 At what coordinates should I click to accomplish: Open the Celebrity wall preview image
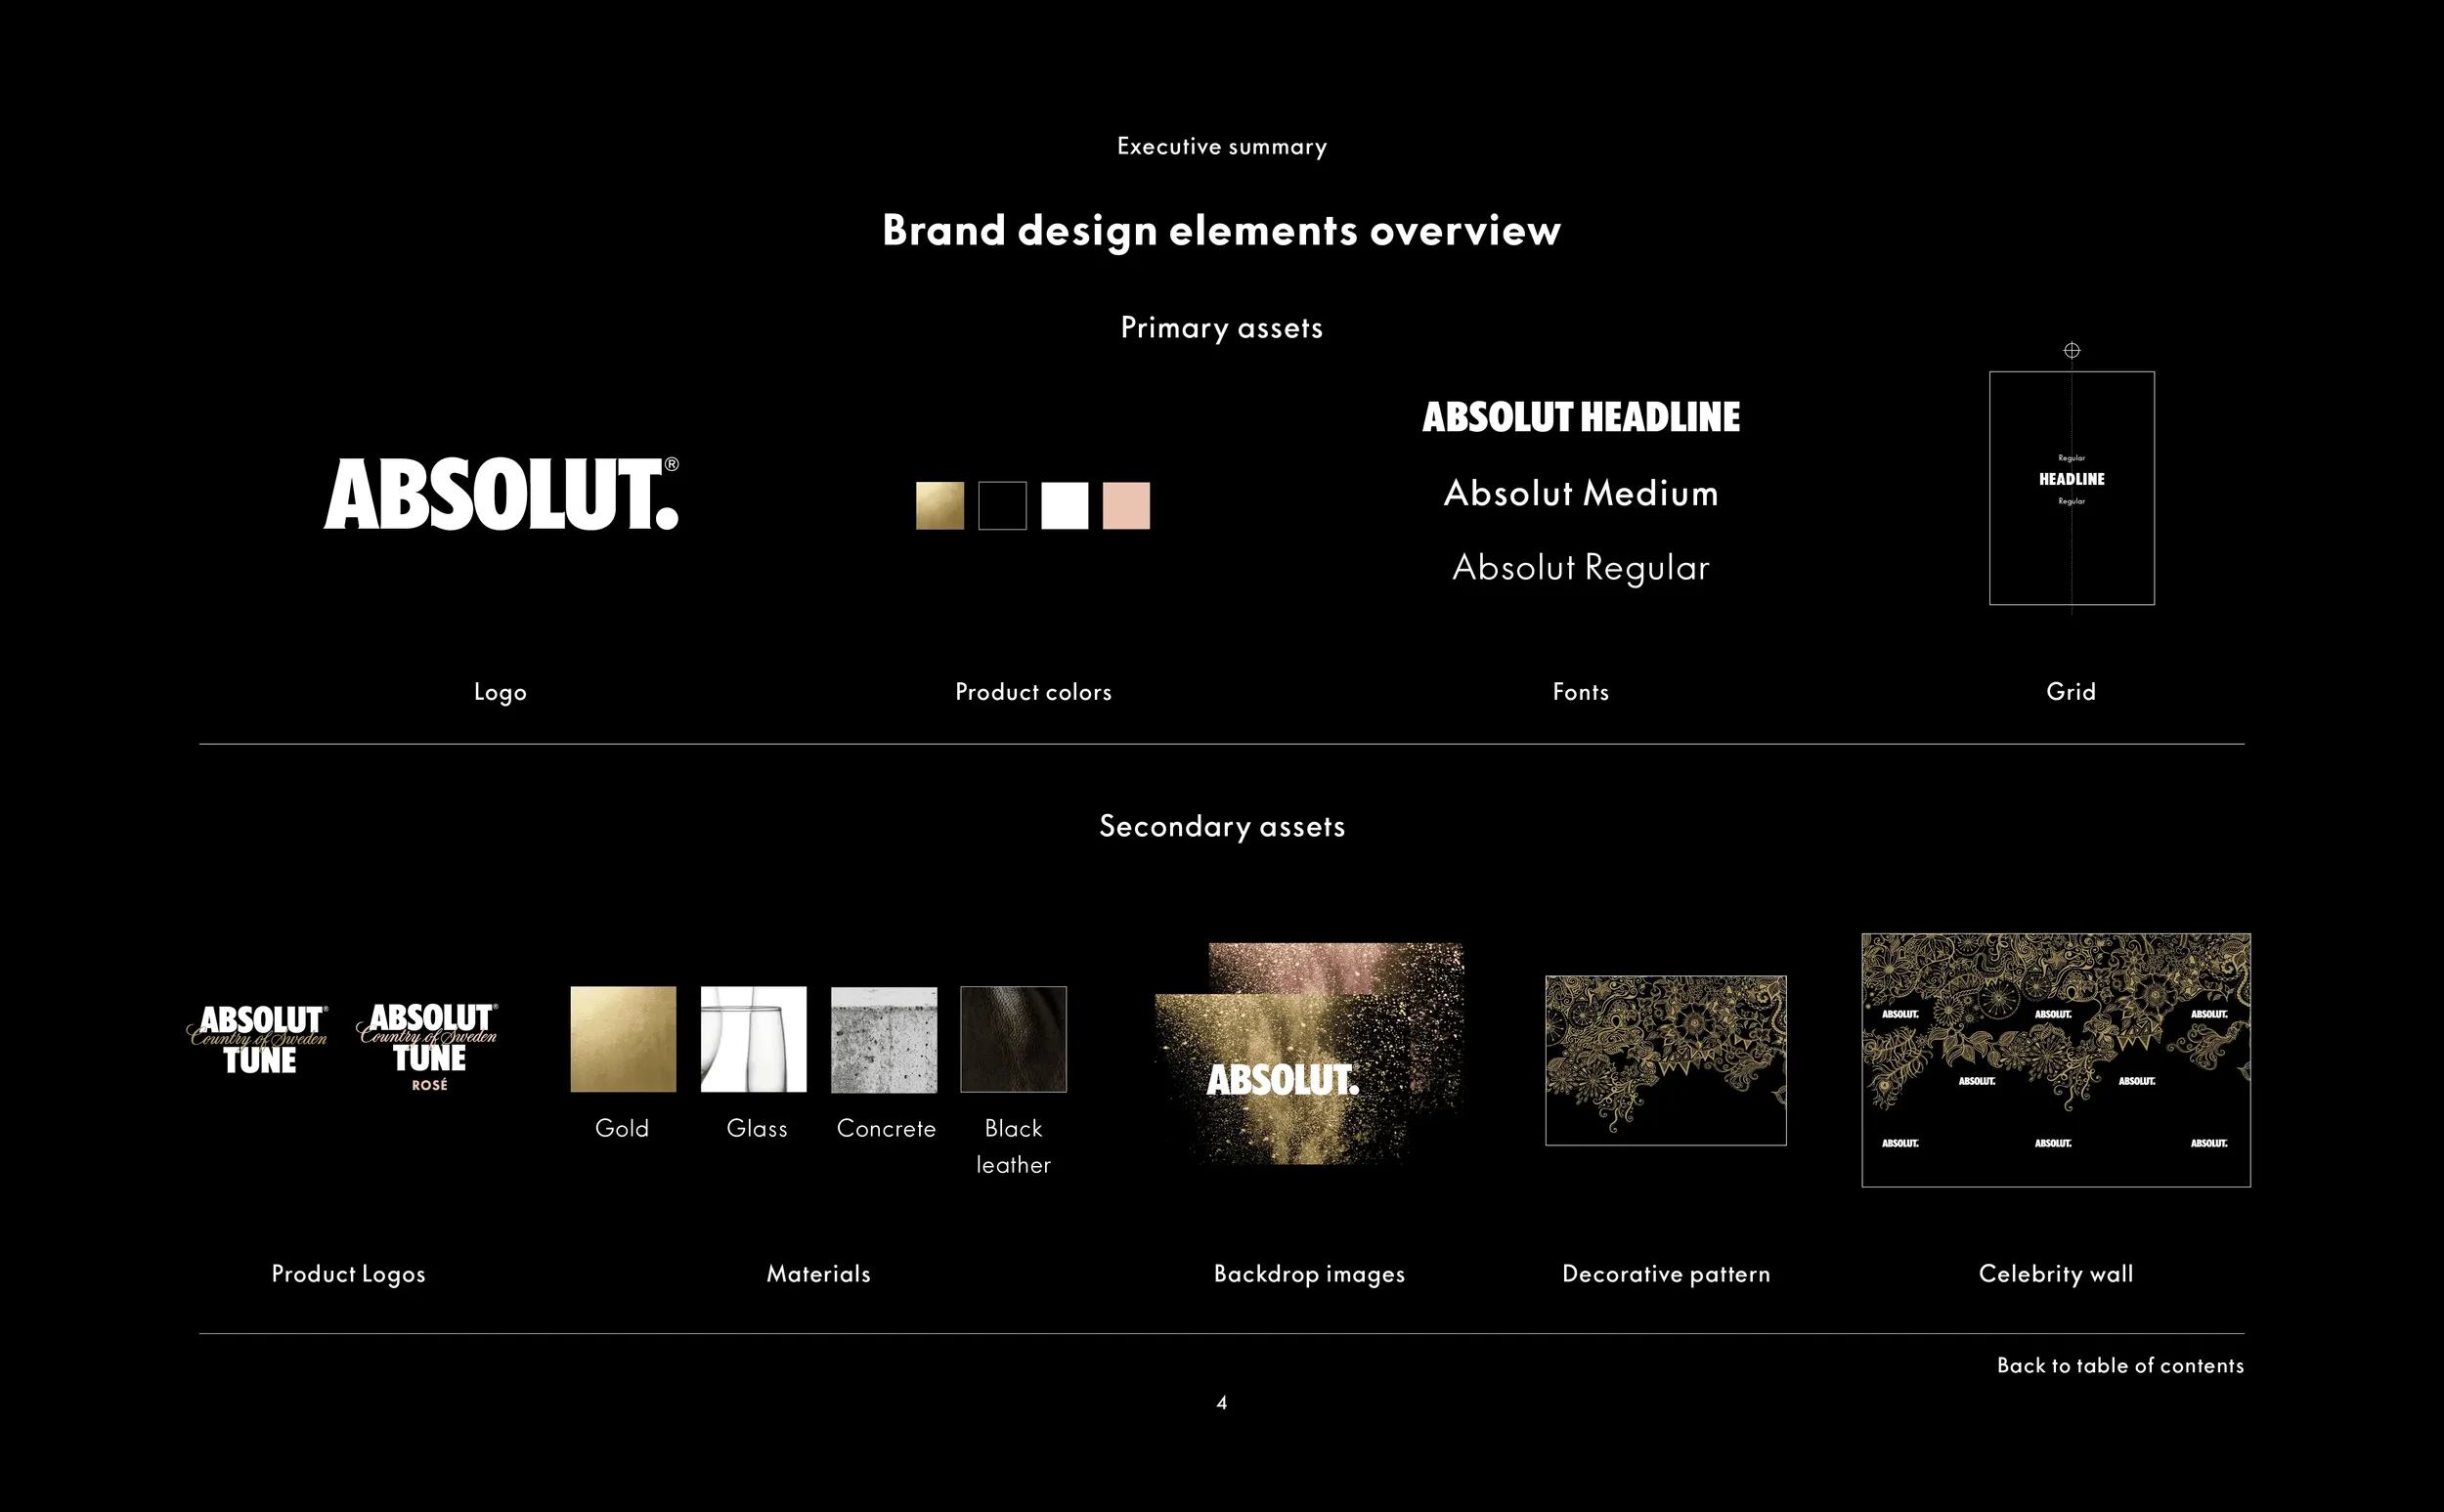click(x=2055, y=1060)
